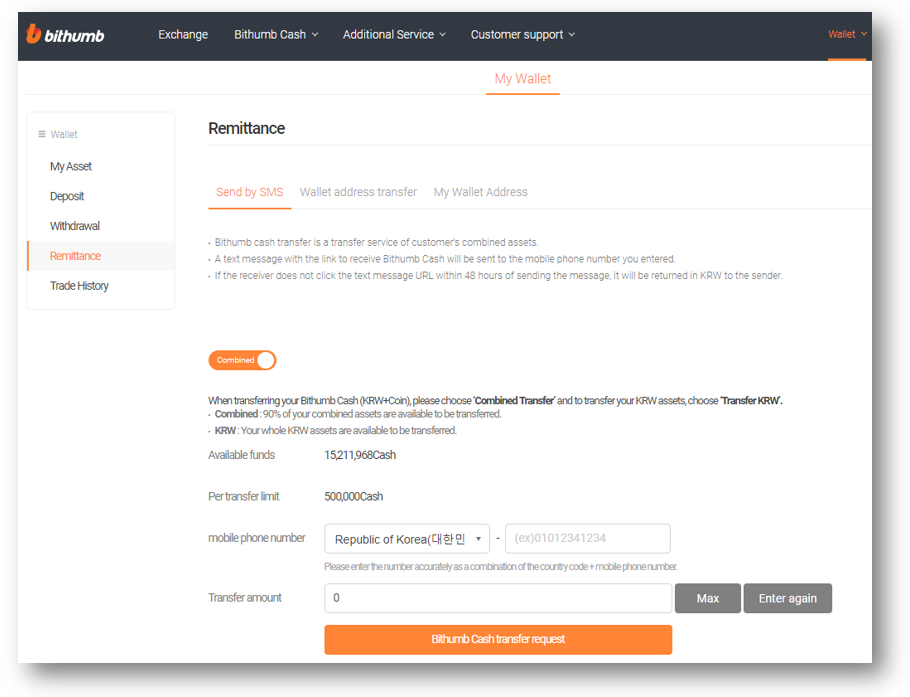910x697 pixels.
Task: Go to Deposit in sidebar
Action: 67,196
